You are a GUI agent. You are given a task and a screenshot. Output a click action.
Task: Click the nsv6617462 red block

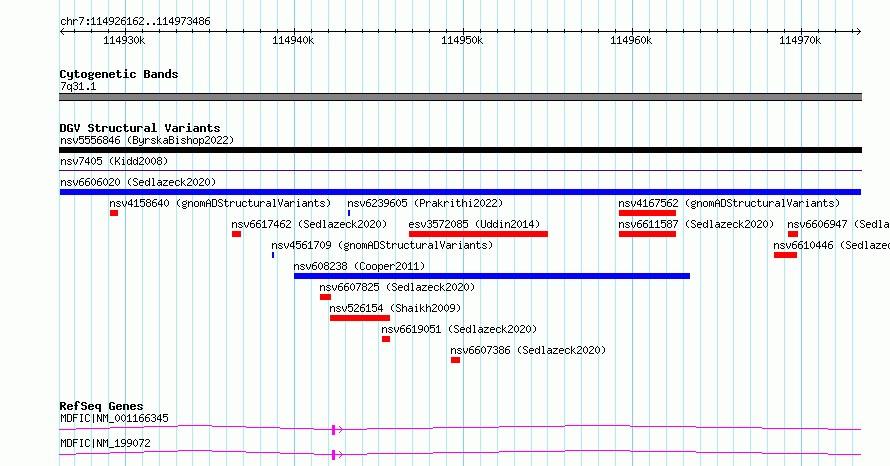pyautogui.click(x=237, y=234)
